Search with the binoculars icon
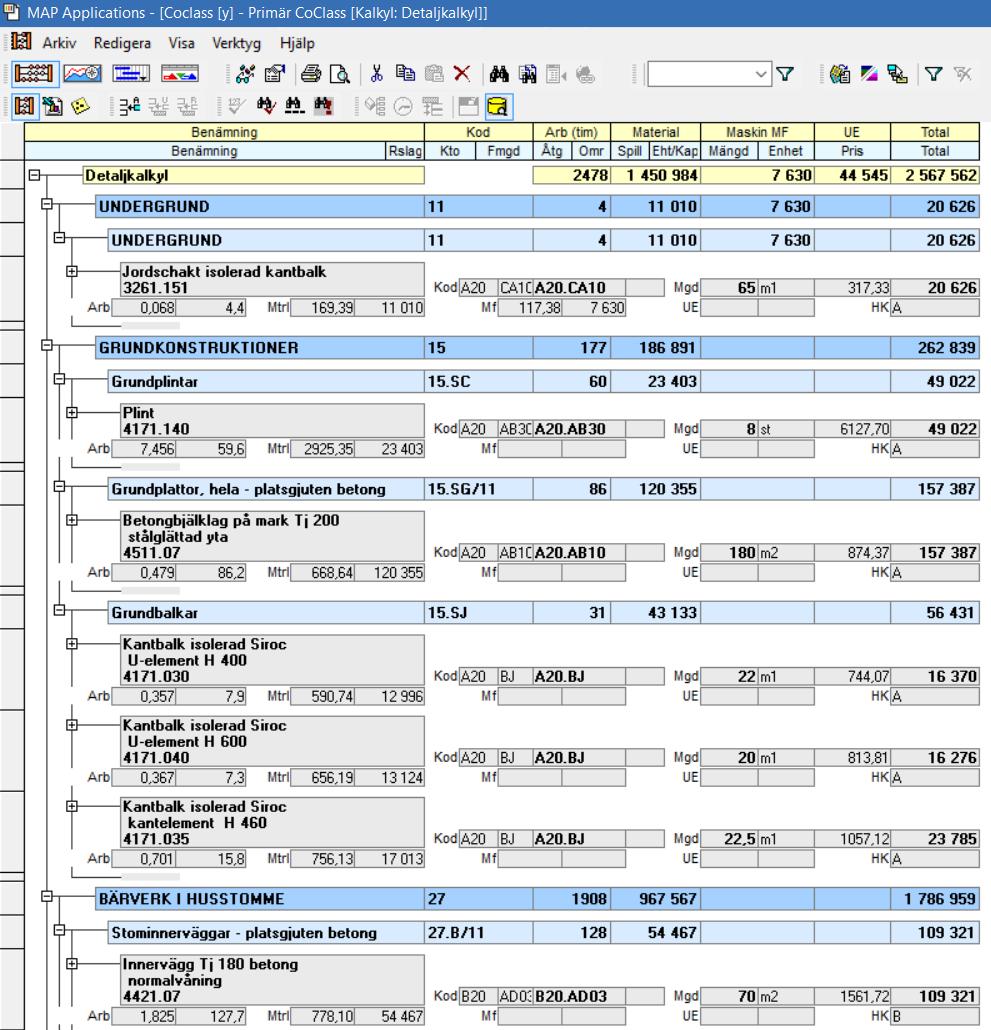Screen dimensions: 991x1030 499,74
